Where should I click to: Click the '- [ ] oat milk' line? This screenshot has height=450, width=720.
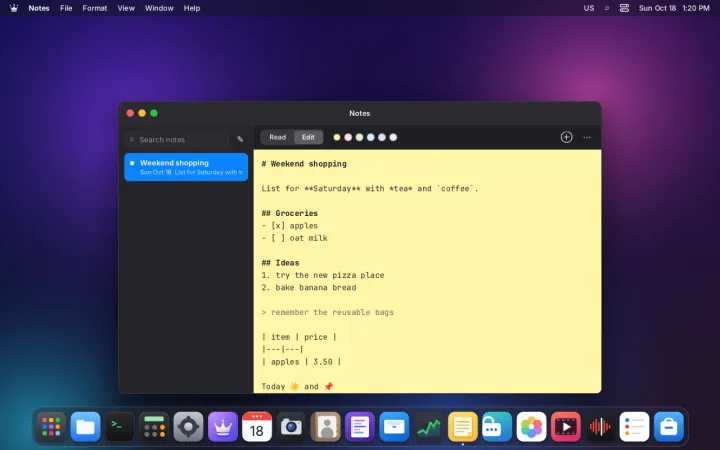click(x=294, y=238)
